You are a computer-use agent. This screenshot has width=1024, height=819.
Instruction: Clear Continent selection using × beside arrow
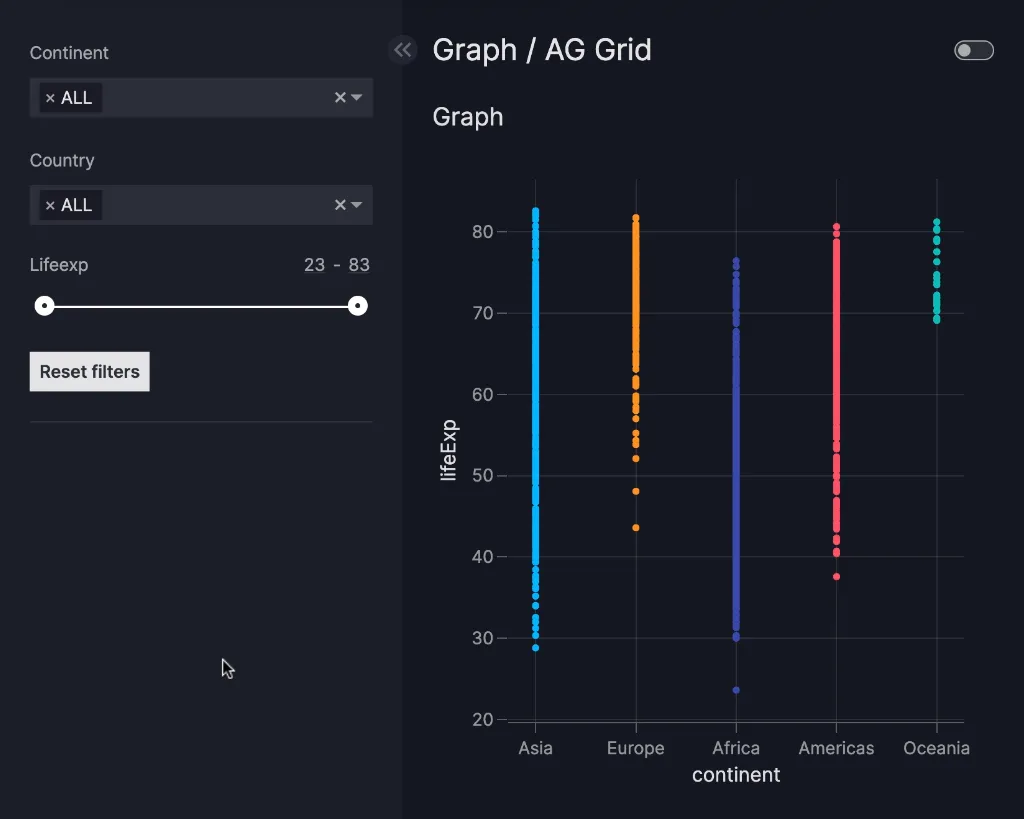click(340, 98)
